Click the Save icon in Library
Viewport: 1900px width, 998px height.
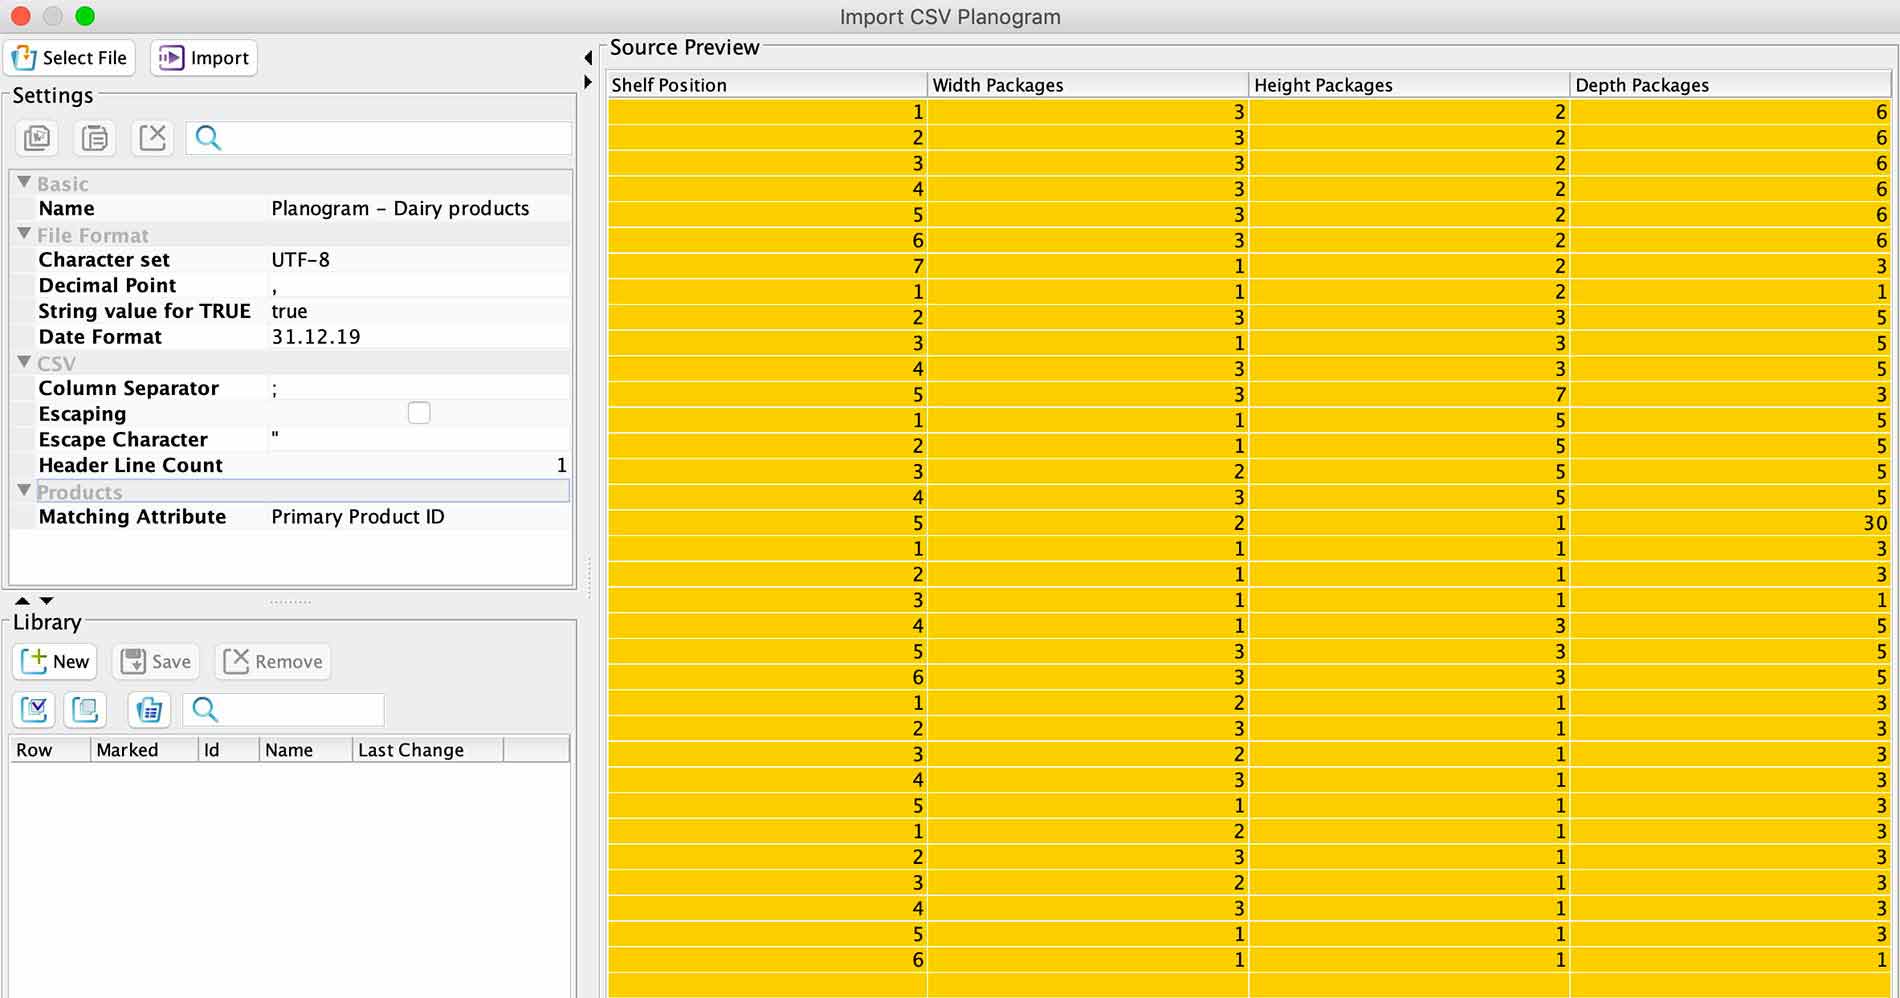(155, 661)
